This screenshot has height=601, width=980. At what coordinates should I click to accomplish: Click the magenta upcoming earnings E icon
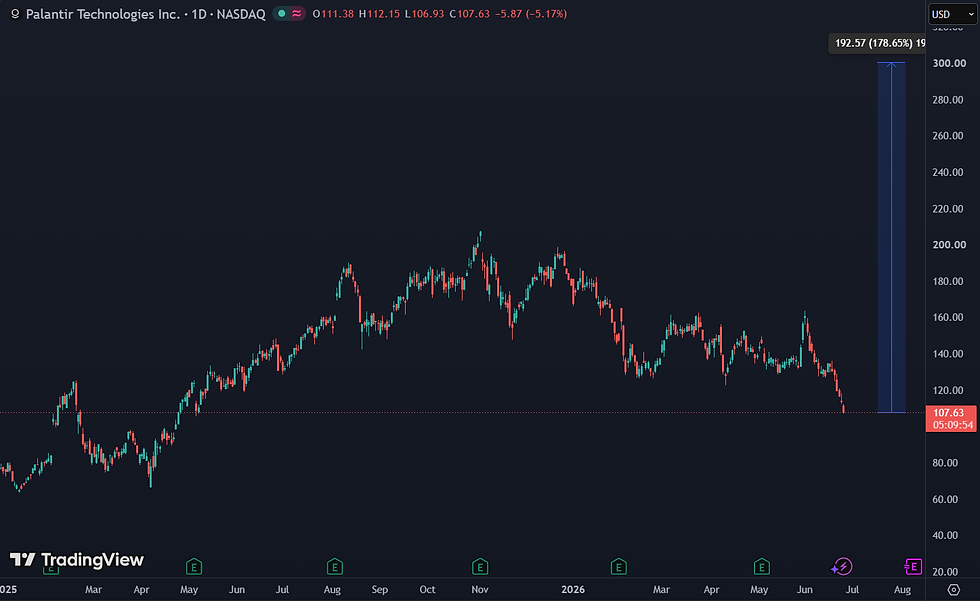(913, 567)
